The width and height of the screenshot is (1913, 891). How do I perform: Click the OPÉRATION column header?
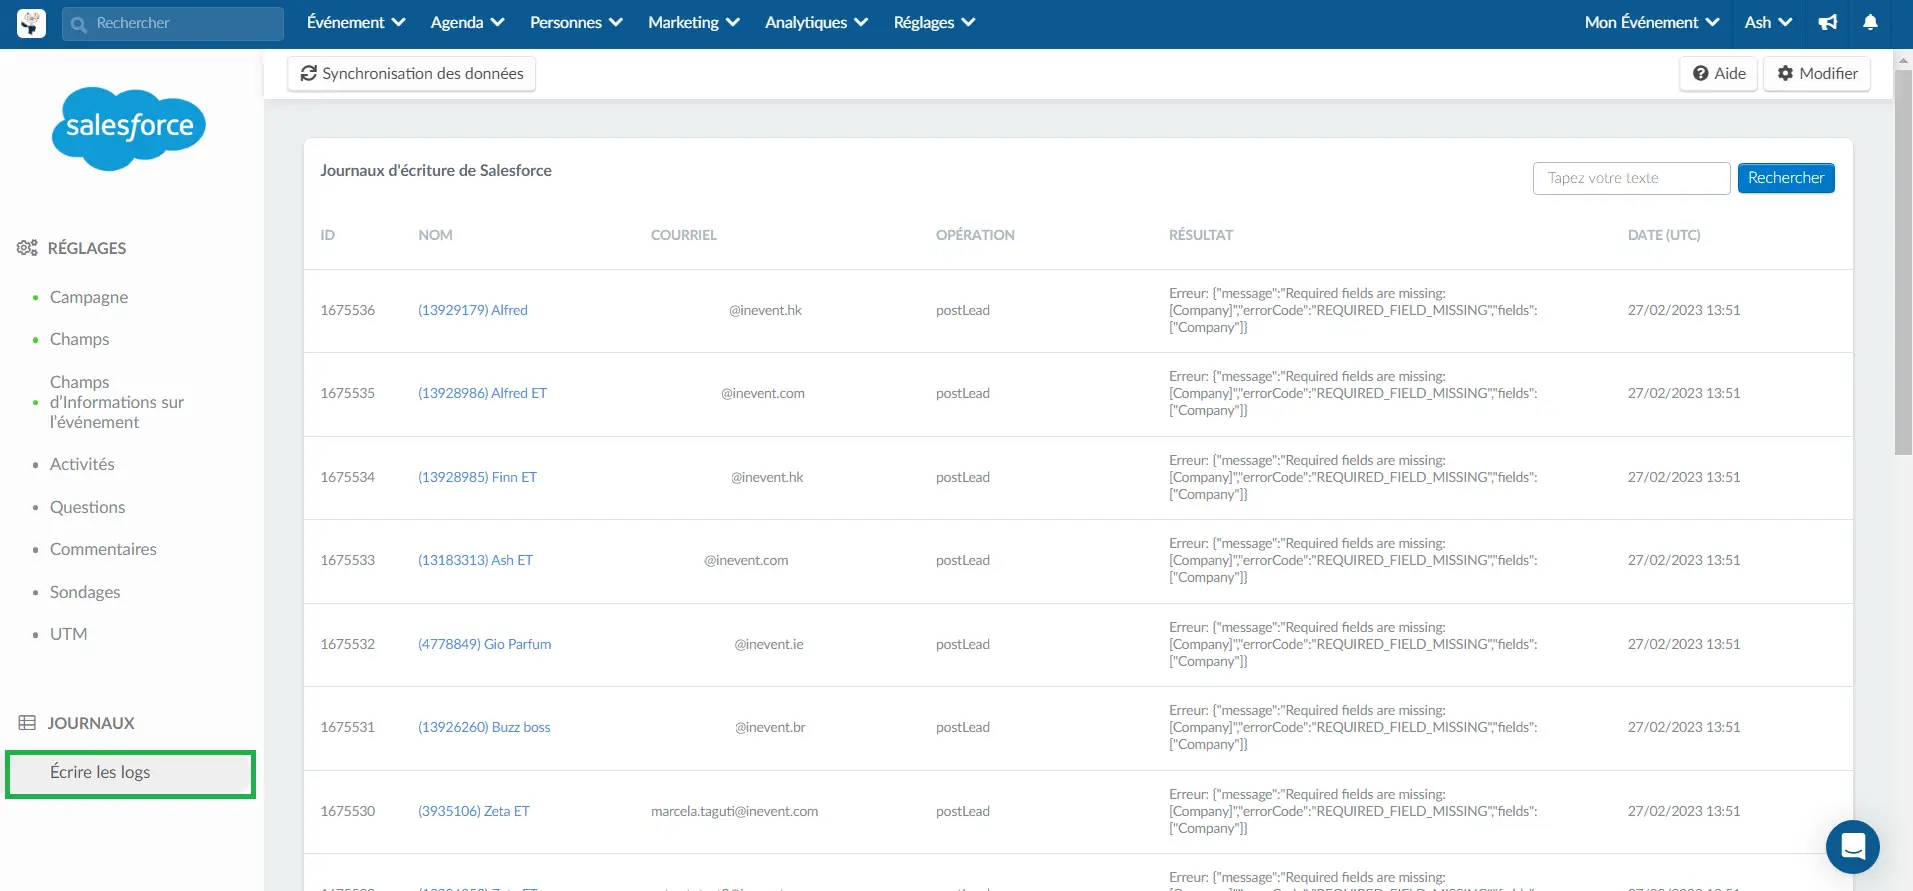coord(975,235)
